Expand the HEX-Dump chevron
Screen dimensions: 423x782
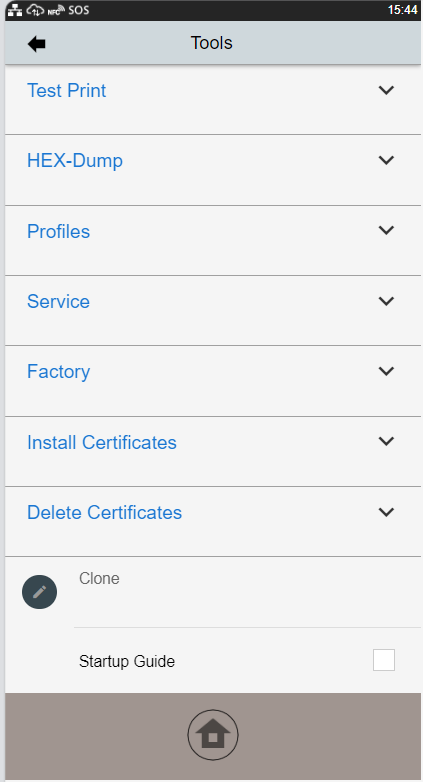coord(387,160)
